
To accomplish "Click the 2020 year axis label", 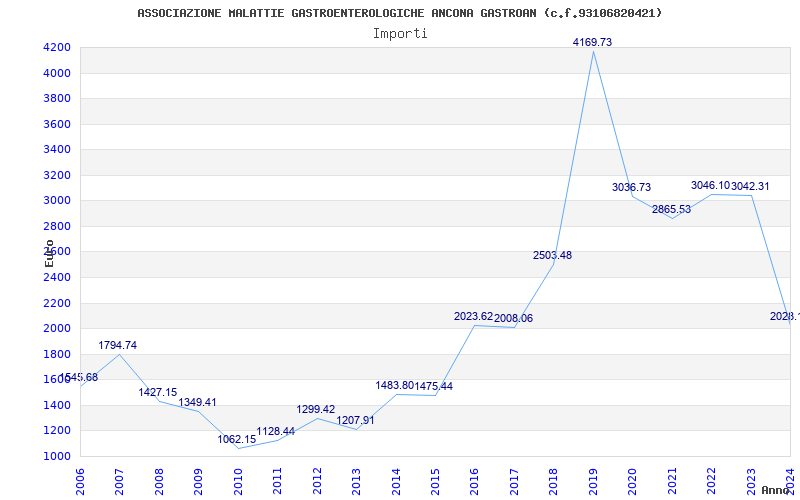I will [x=633, y=482].
